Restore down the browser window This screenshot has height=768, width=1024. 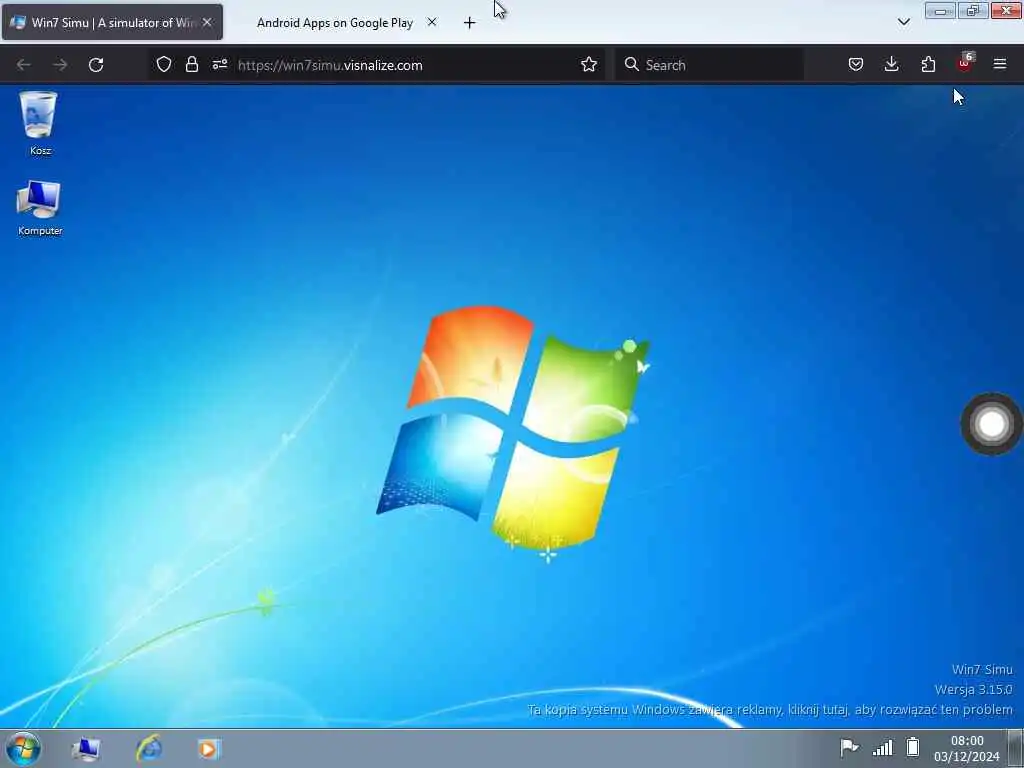pos(972,10)
